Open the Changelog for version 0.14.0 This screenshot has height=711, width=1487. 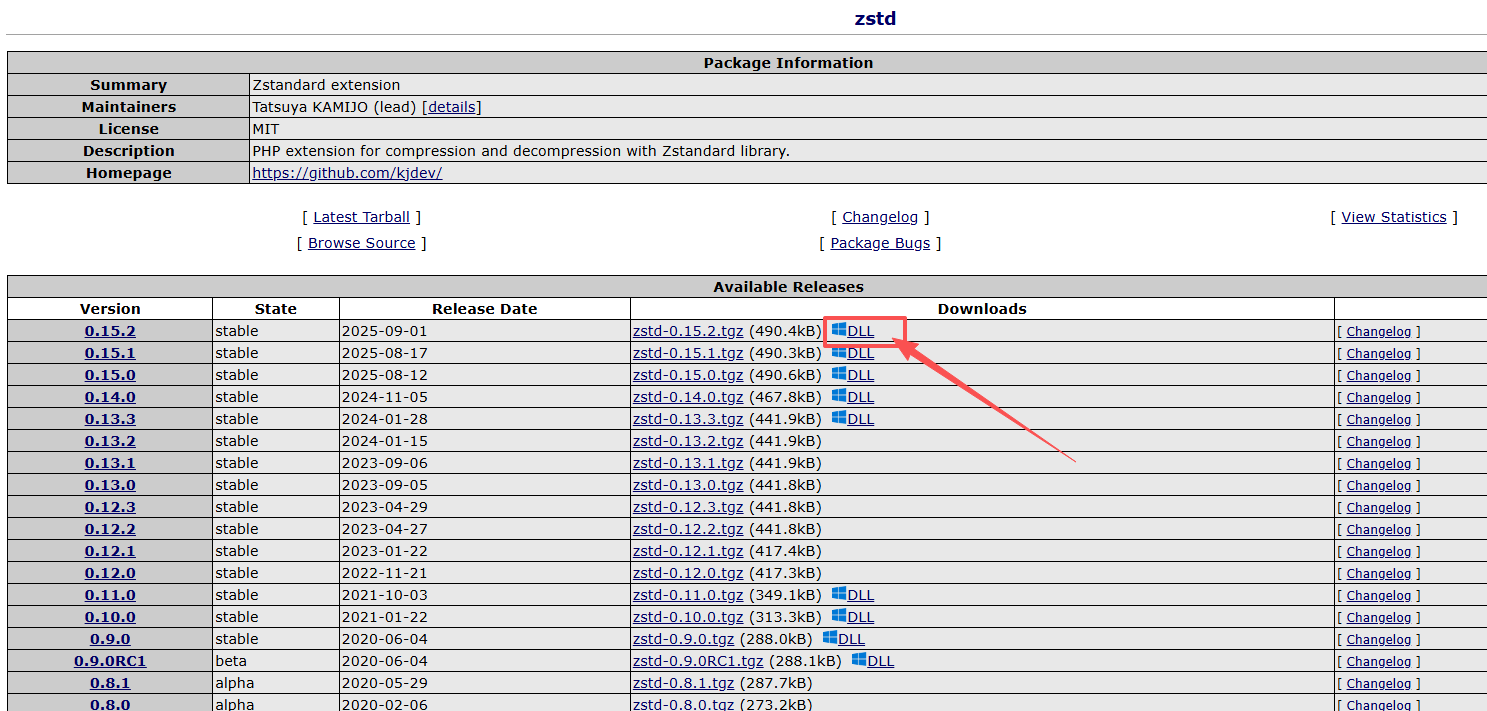(x=1378, y=398)
